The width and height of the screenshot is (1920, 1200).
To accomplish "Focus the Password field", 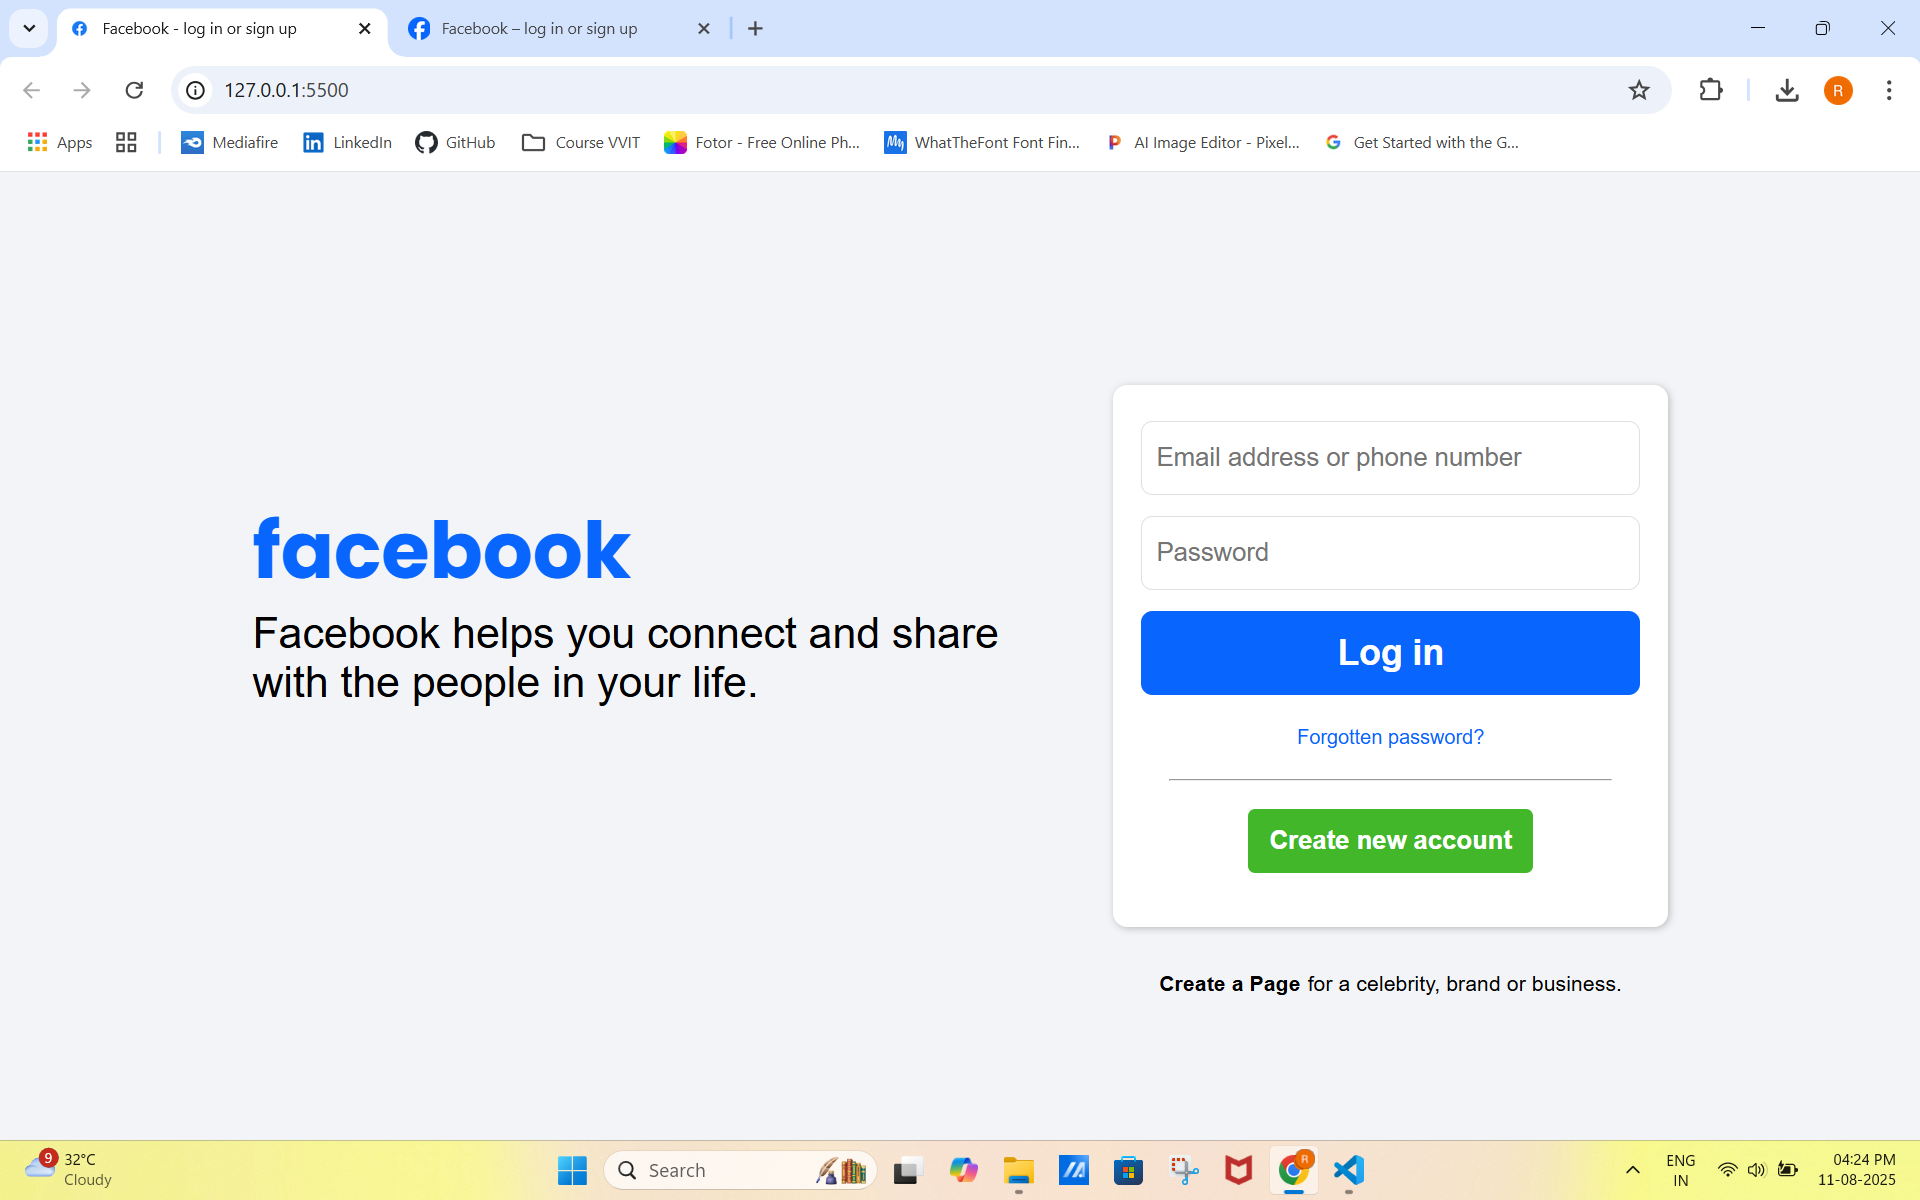I will click(x=1390, y=553).
